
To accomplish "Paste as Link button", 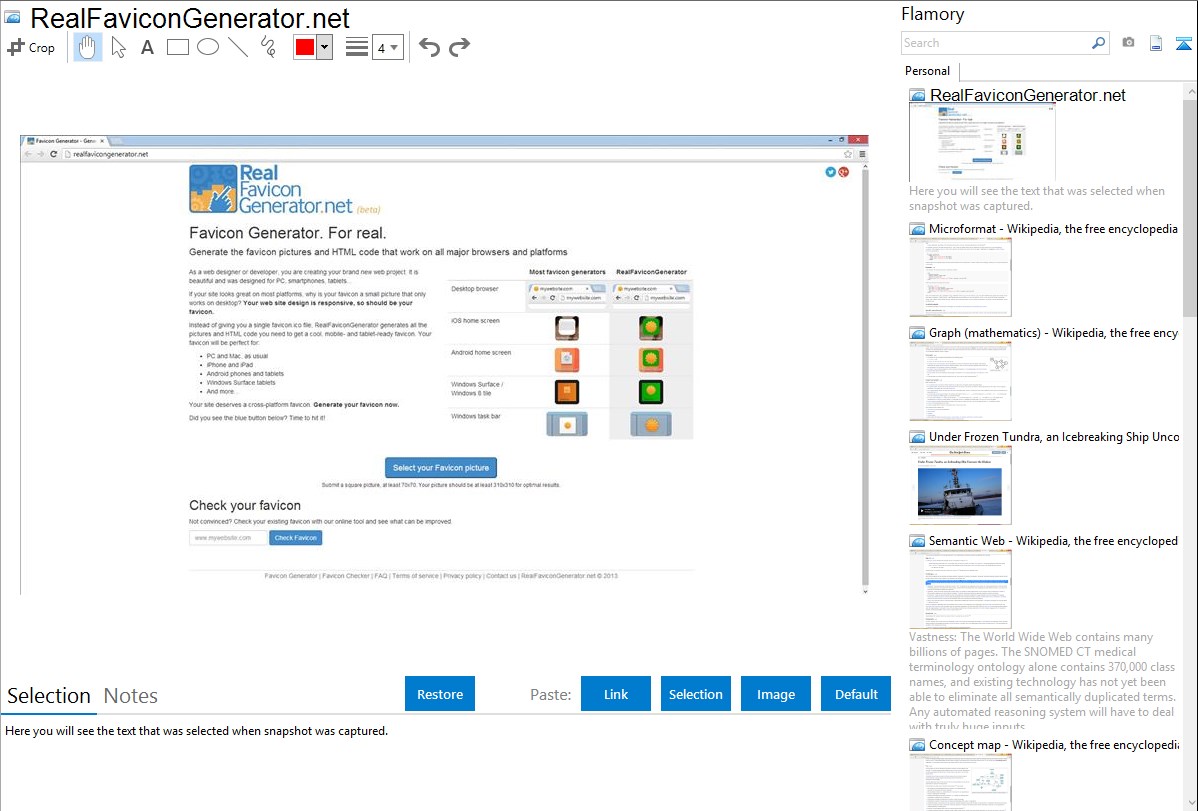I will click(x=616, y=694).
